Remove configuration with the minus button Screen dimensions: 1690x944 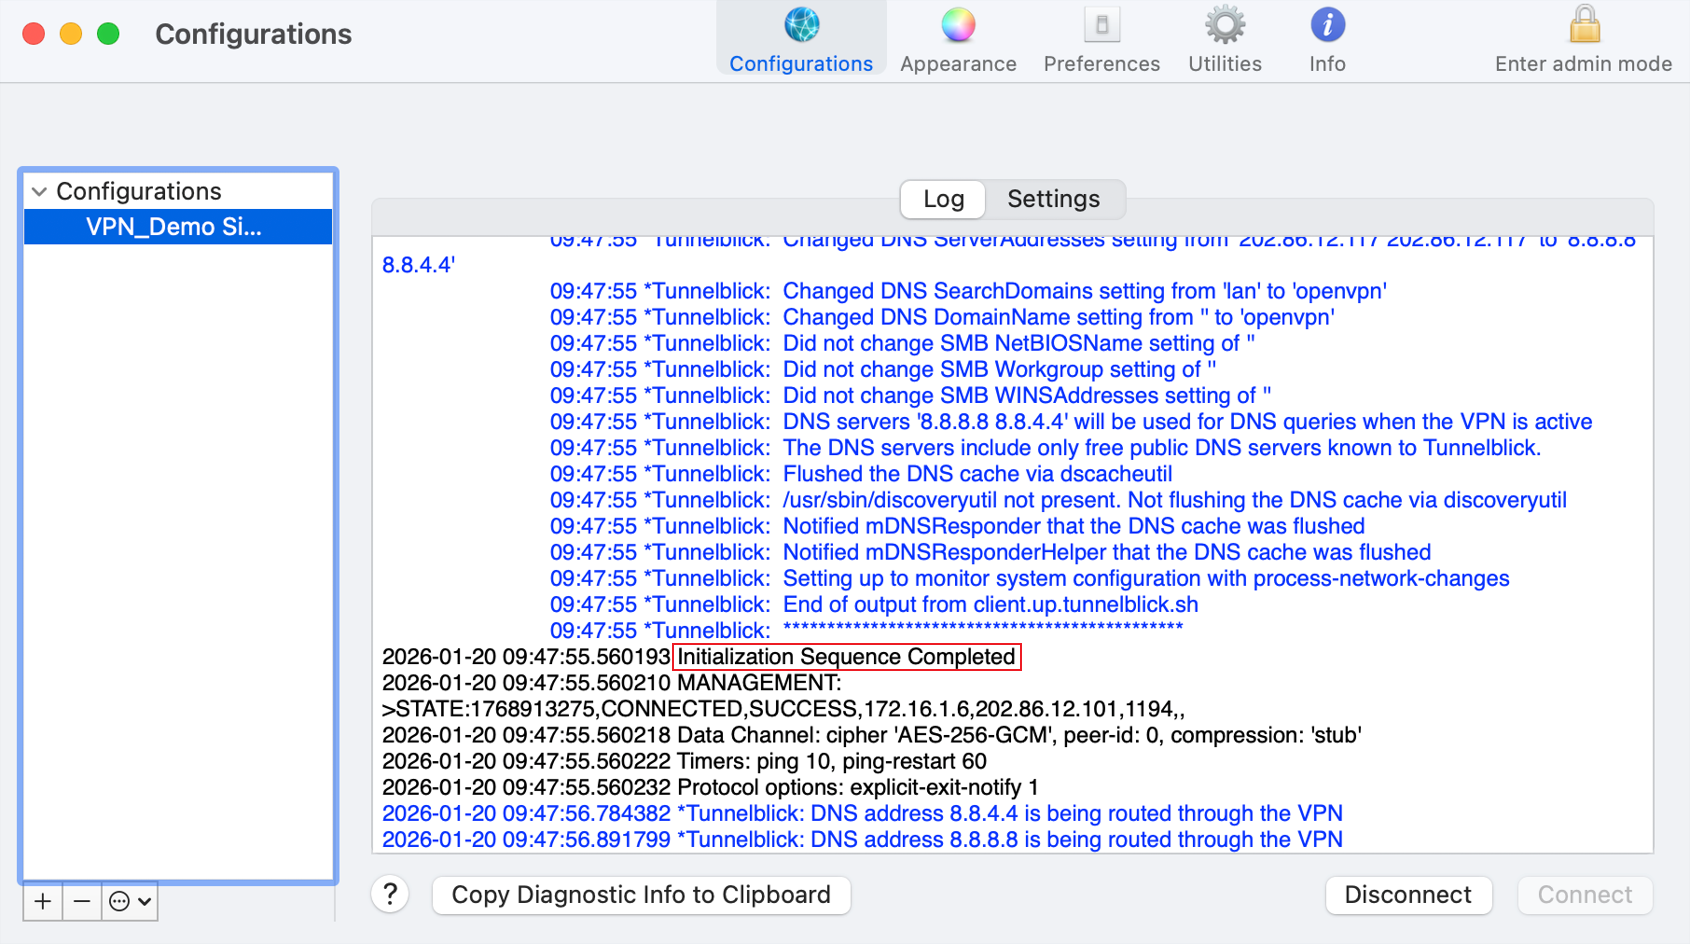coord(82,902)
